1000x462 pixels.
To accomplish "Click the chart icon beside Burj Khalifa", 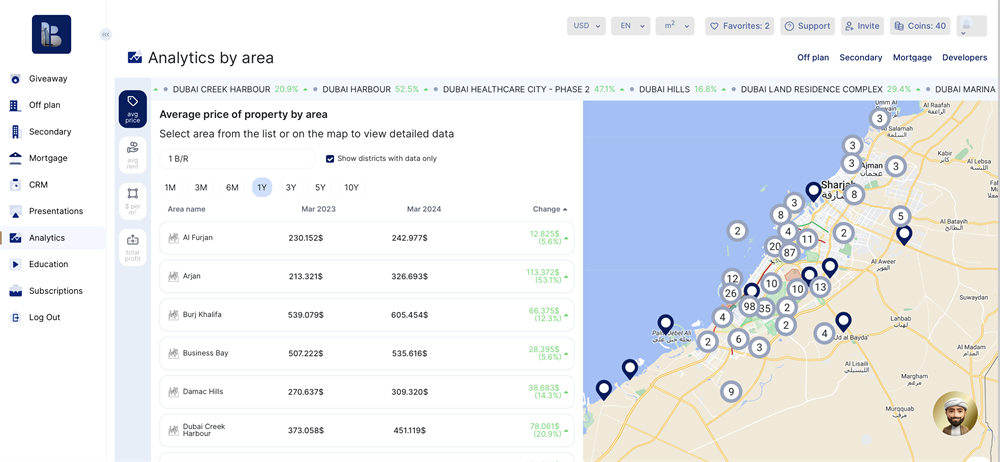I will 173,315.
